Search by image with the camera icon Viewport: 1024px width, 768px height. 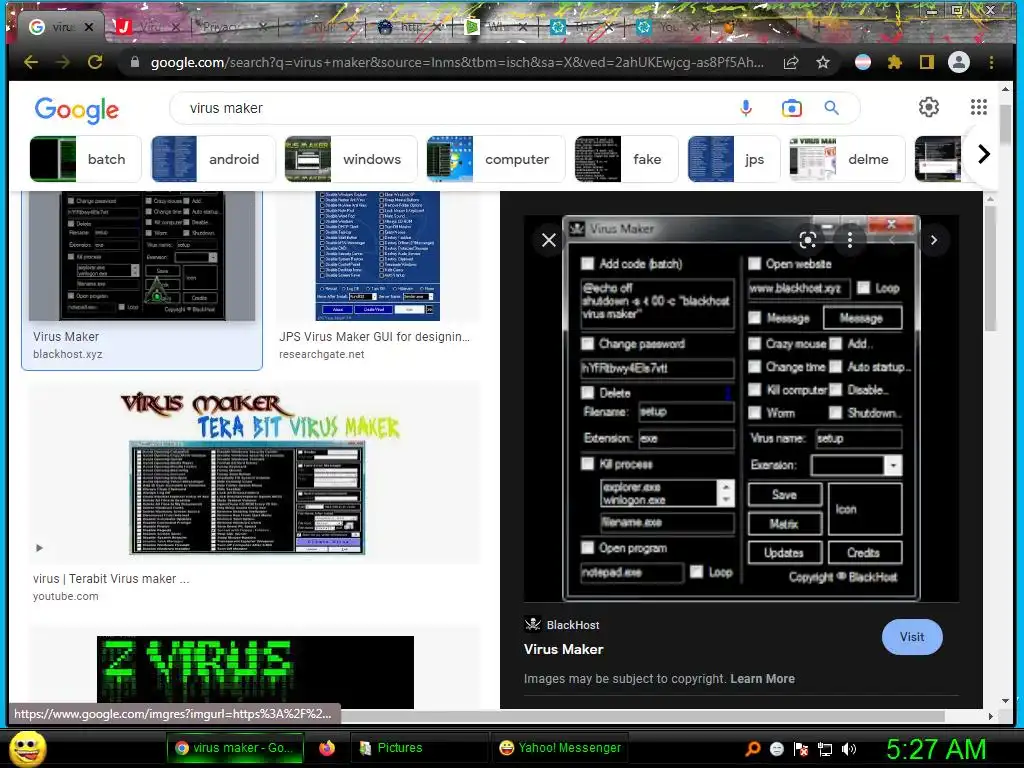coord(792,108)
